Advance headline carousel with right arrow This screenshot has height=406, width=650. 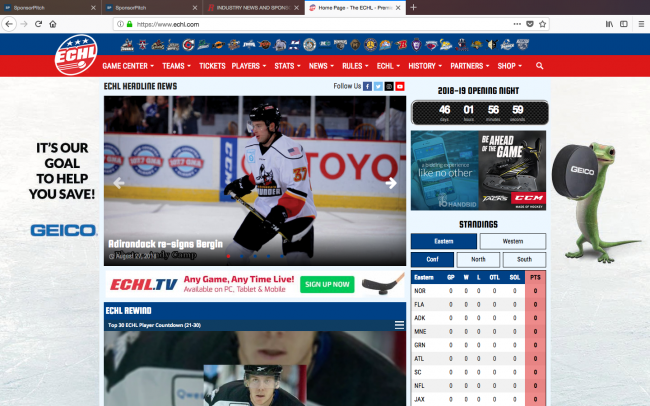[391, 183]
